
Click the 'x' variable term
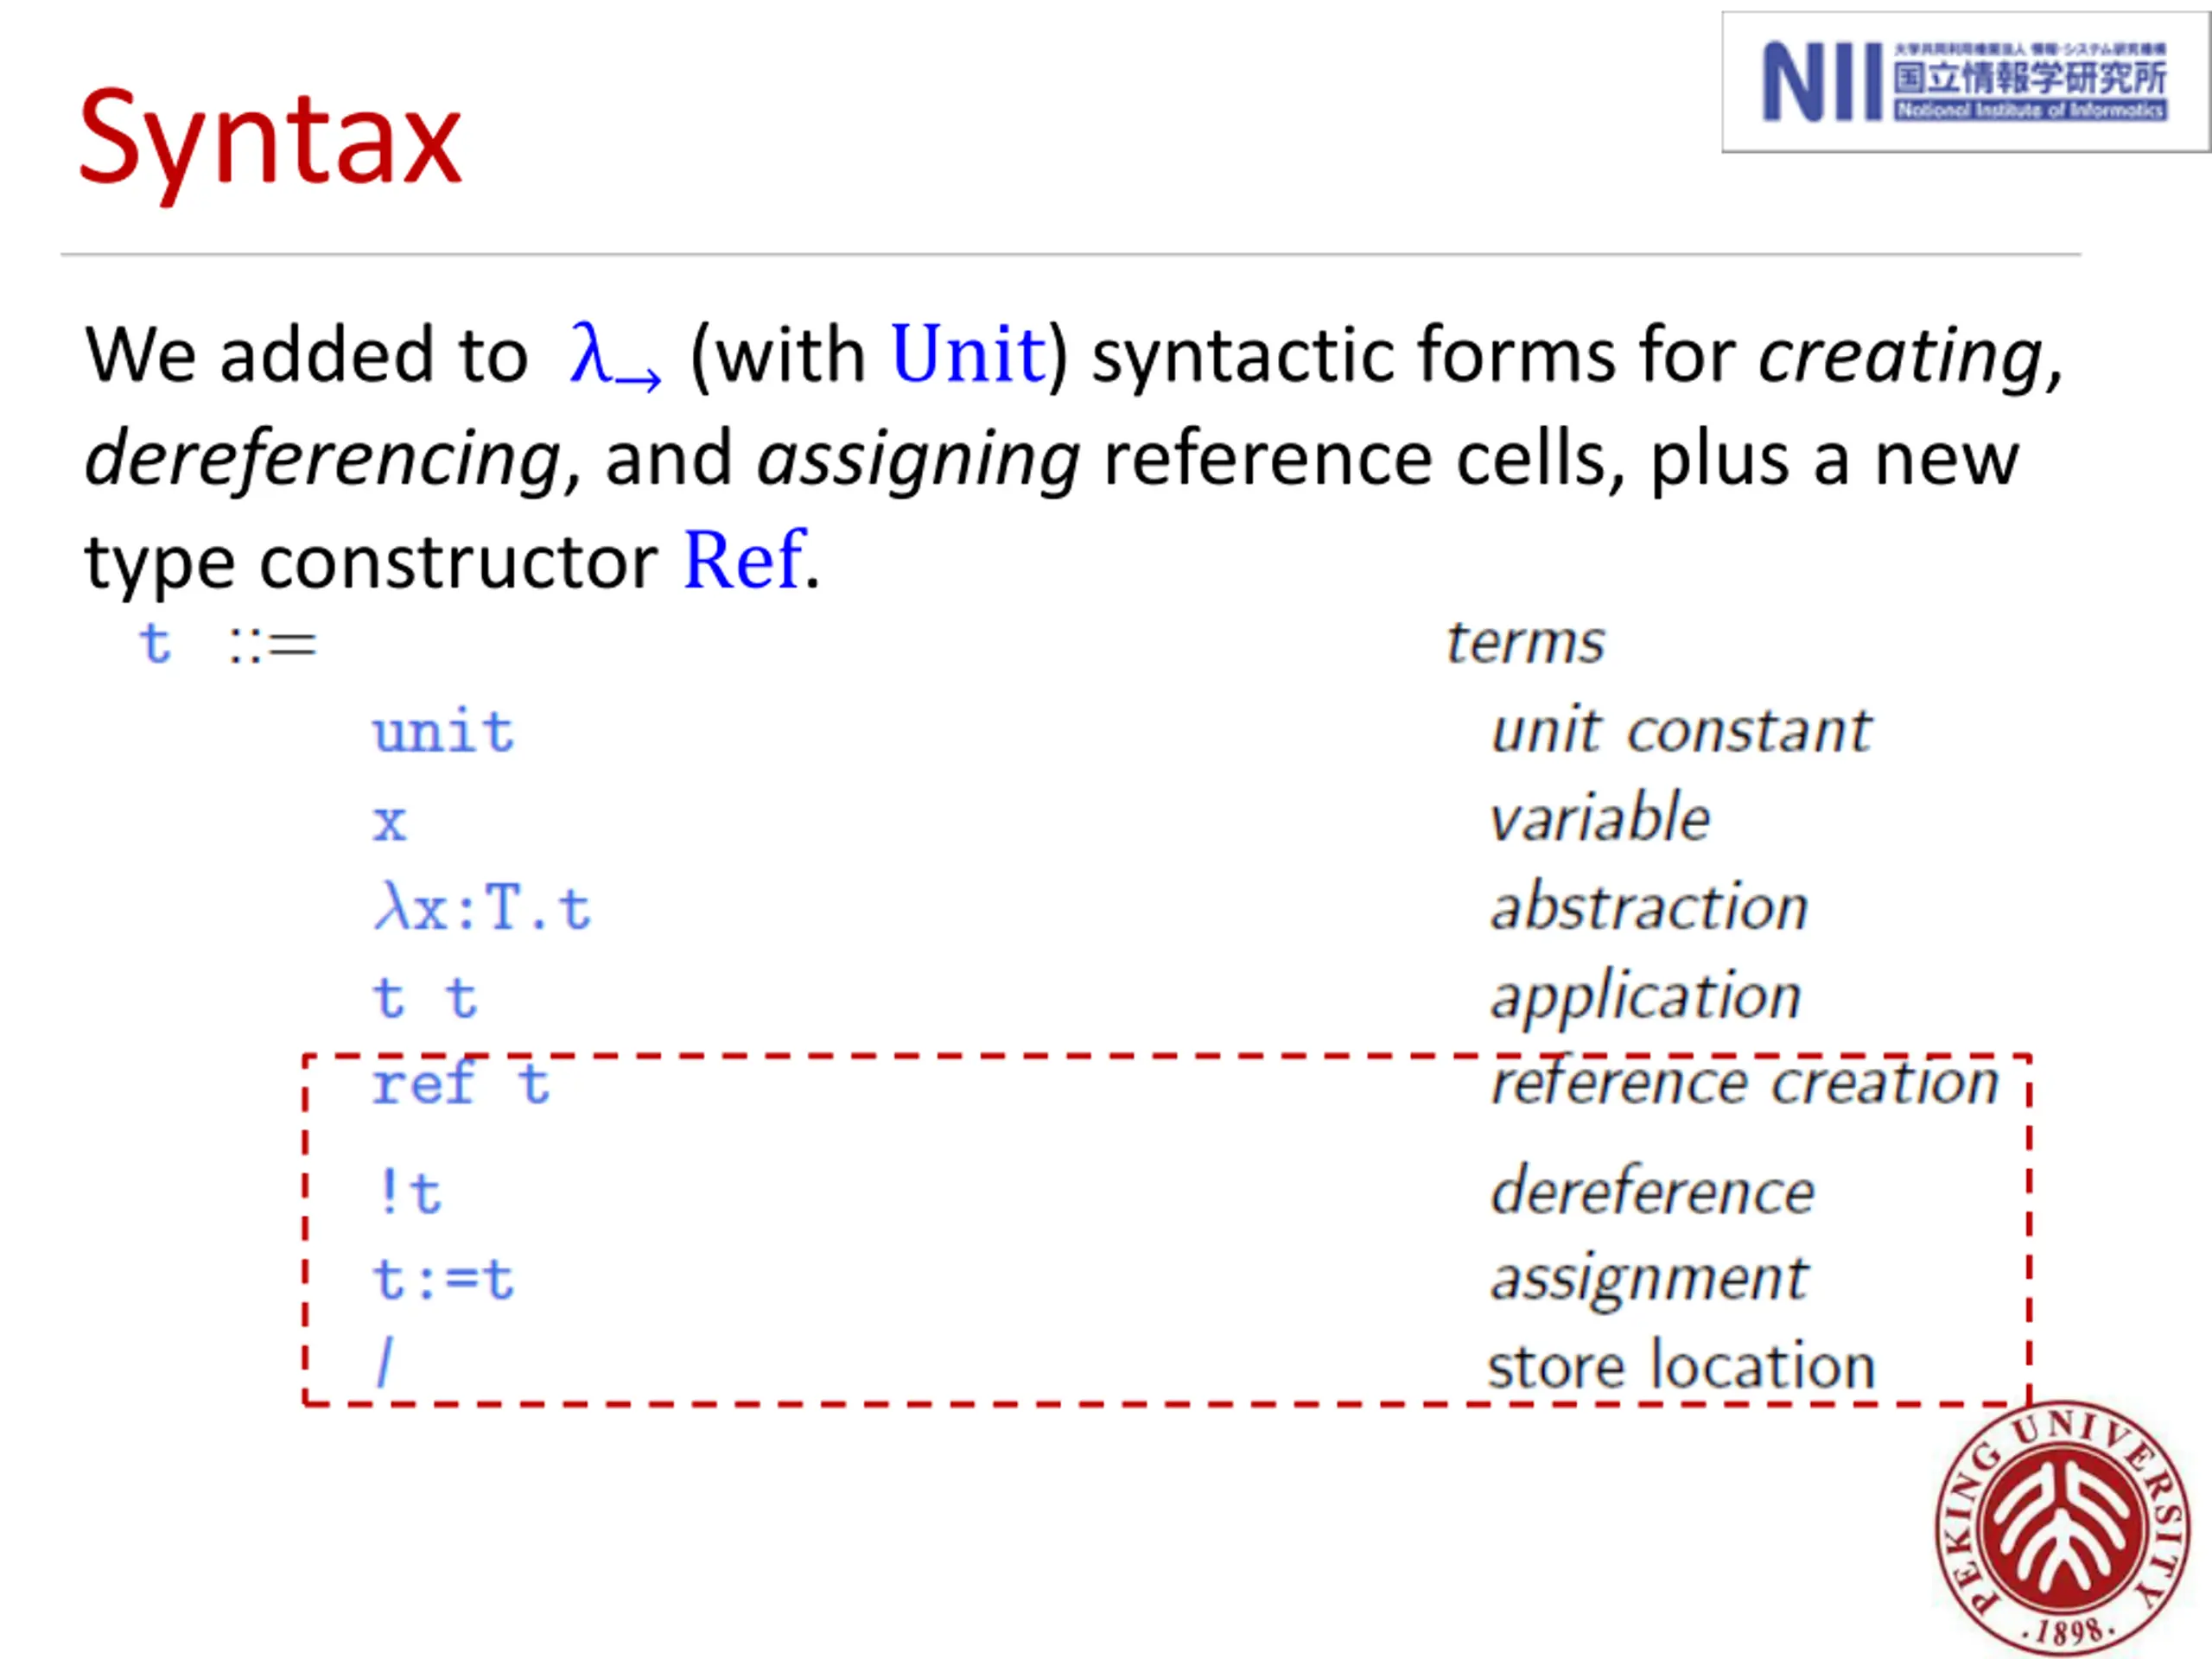[390, 824]
